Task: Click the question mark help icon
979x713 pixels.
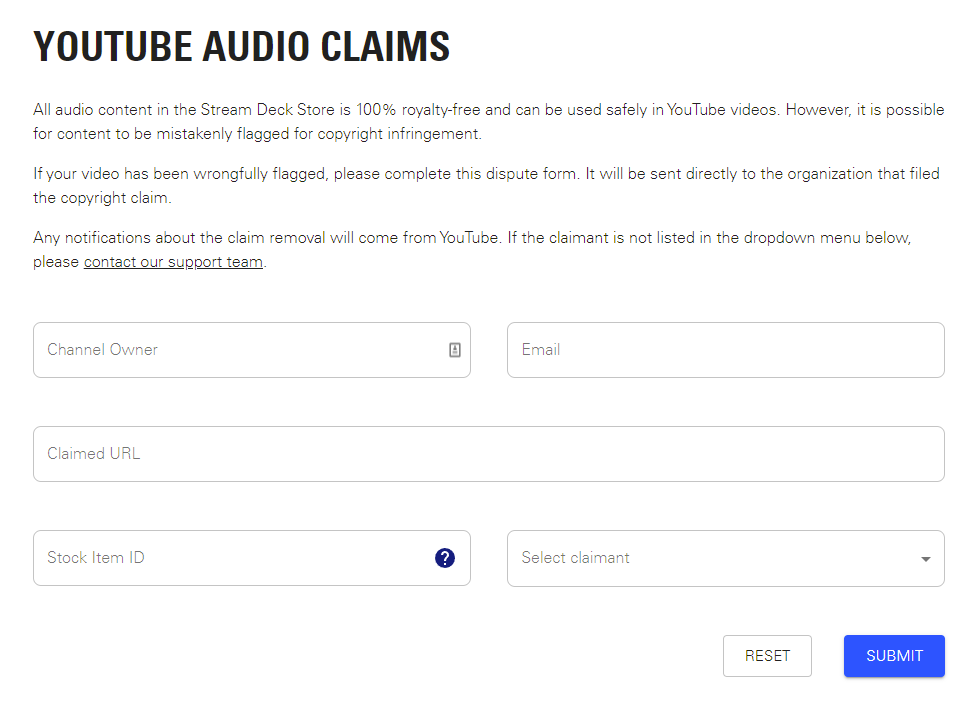Action: tap(445, 558)
